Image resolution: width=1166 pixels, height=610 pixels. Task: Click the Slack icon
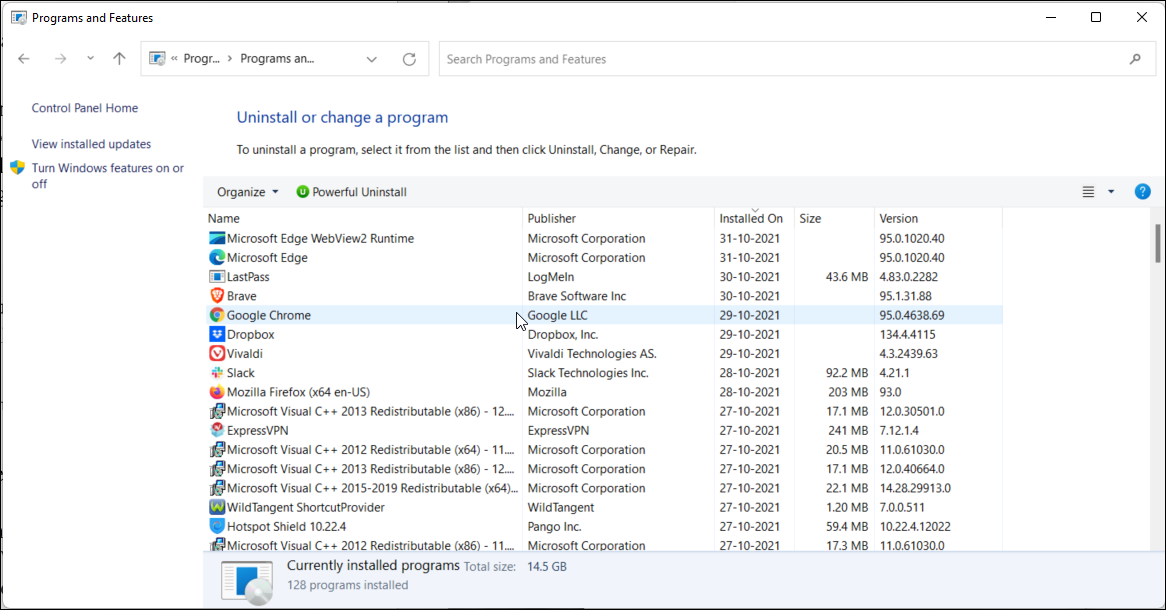217,372
